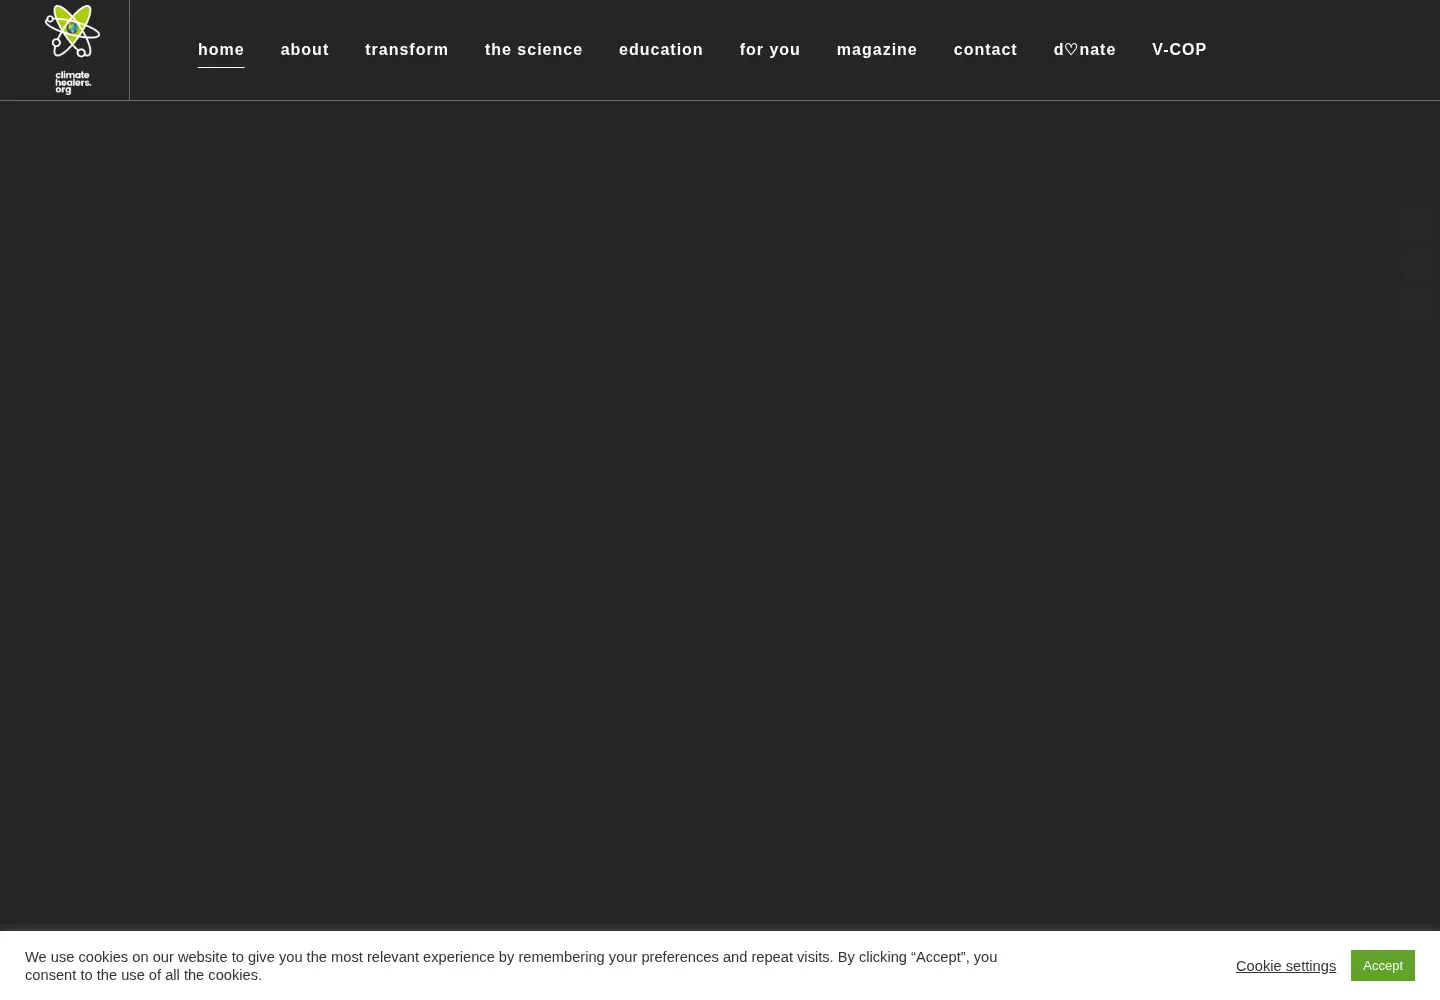
Task: Open the science section menu
Action: click(534, 49)
